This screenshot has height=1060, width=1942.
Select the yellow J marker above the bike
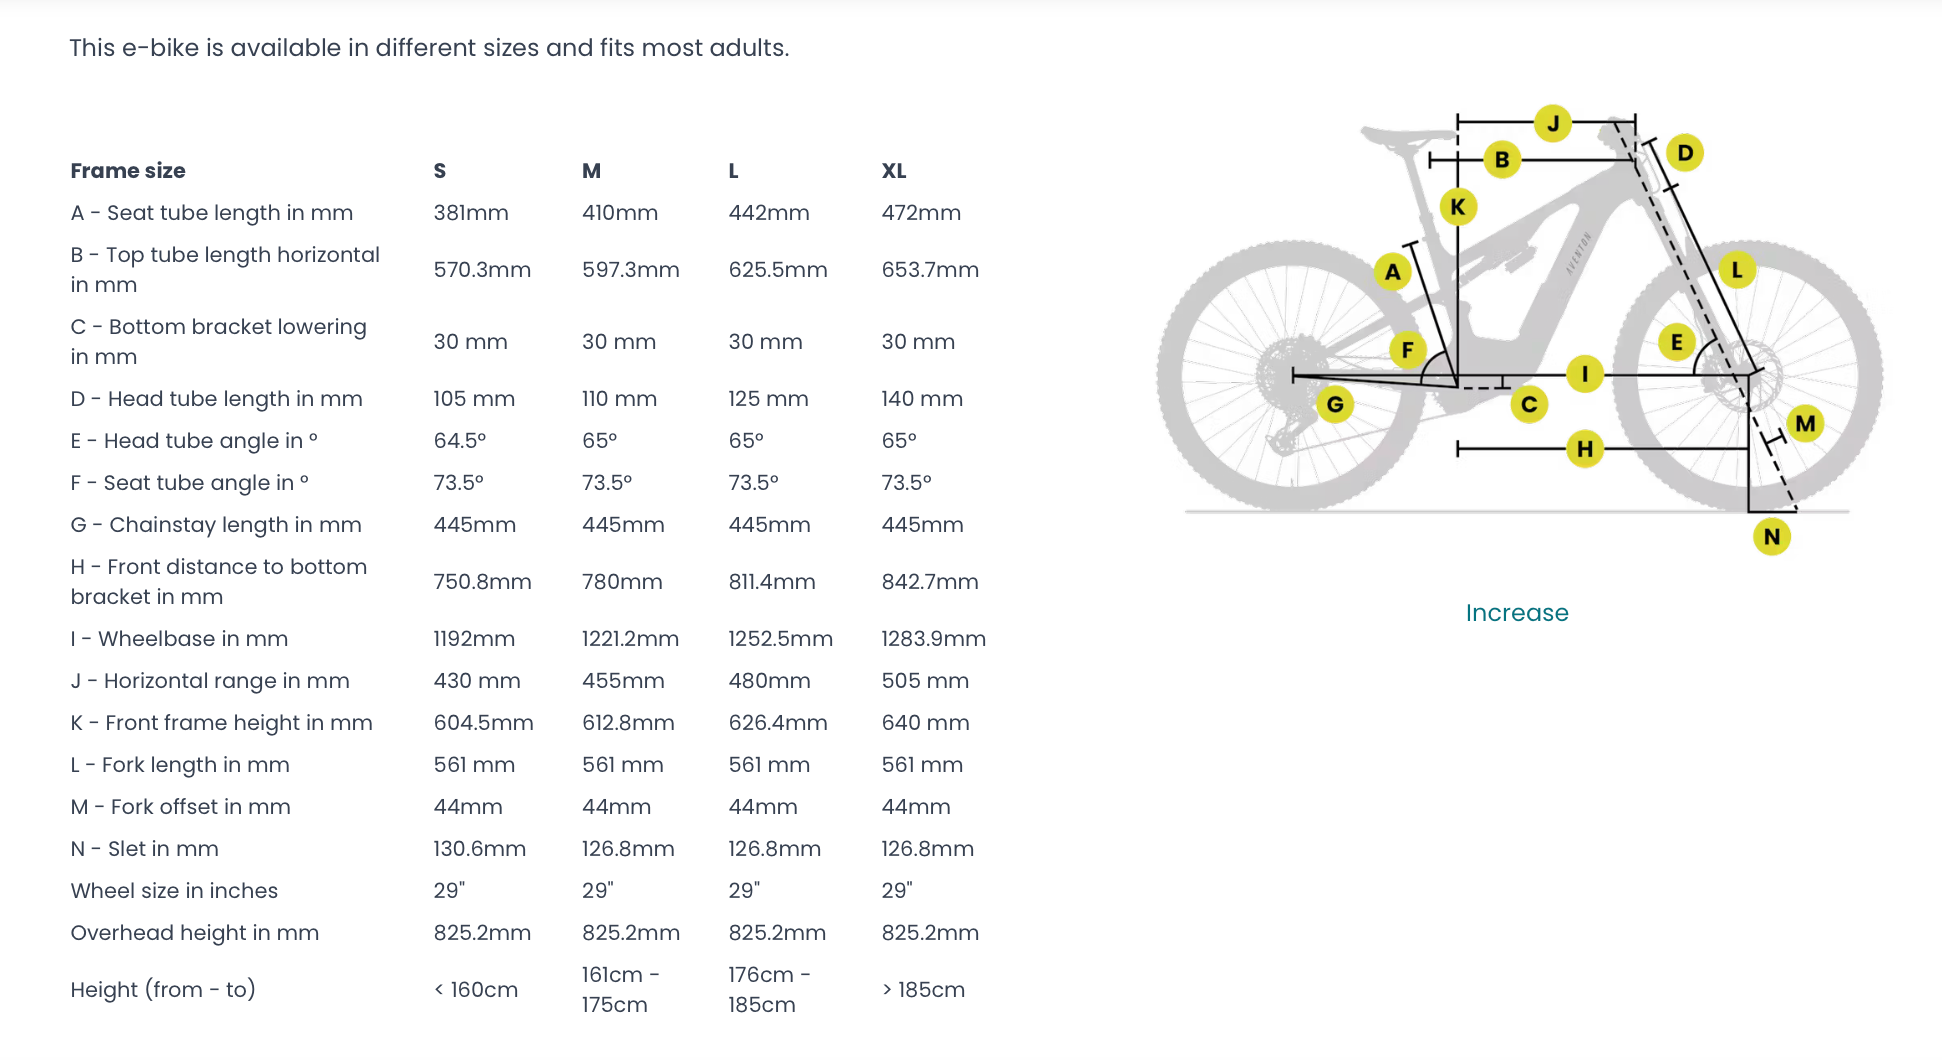1553,124
